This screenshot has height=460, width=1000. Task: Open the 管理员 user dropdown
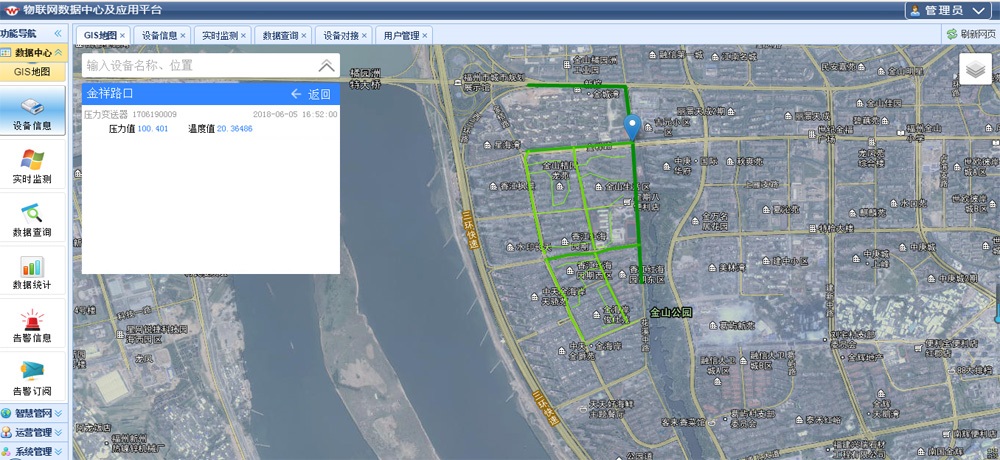[x=945, y=10]
